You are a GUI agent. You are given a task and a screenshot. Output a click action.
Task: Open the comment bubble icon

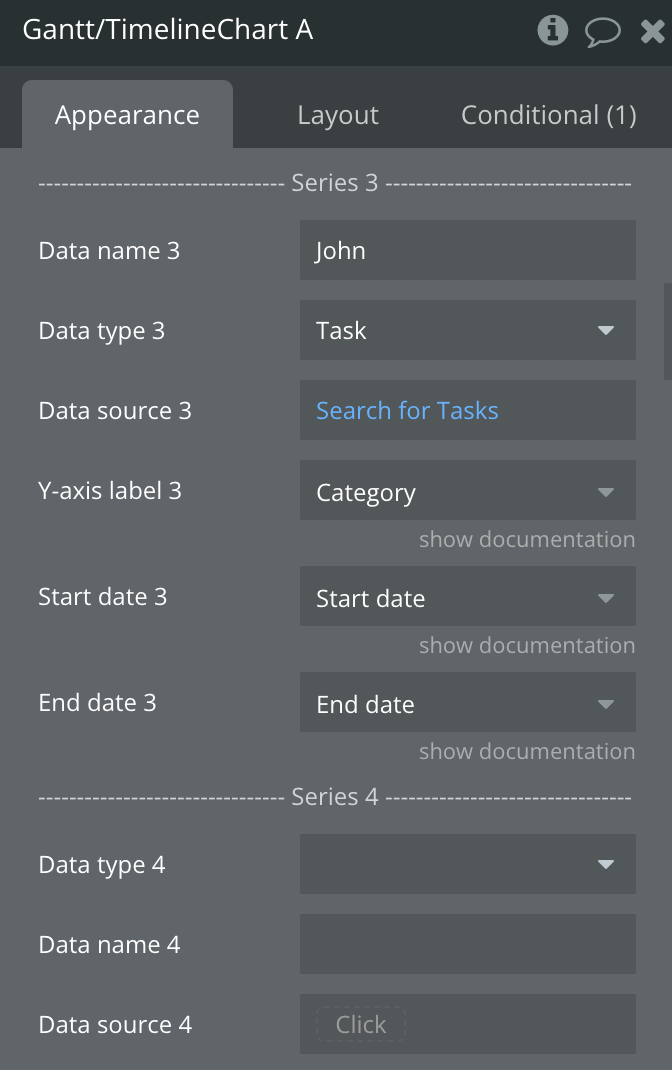tap(602, 32)
